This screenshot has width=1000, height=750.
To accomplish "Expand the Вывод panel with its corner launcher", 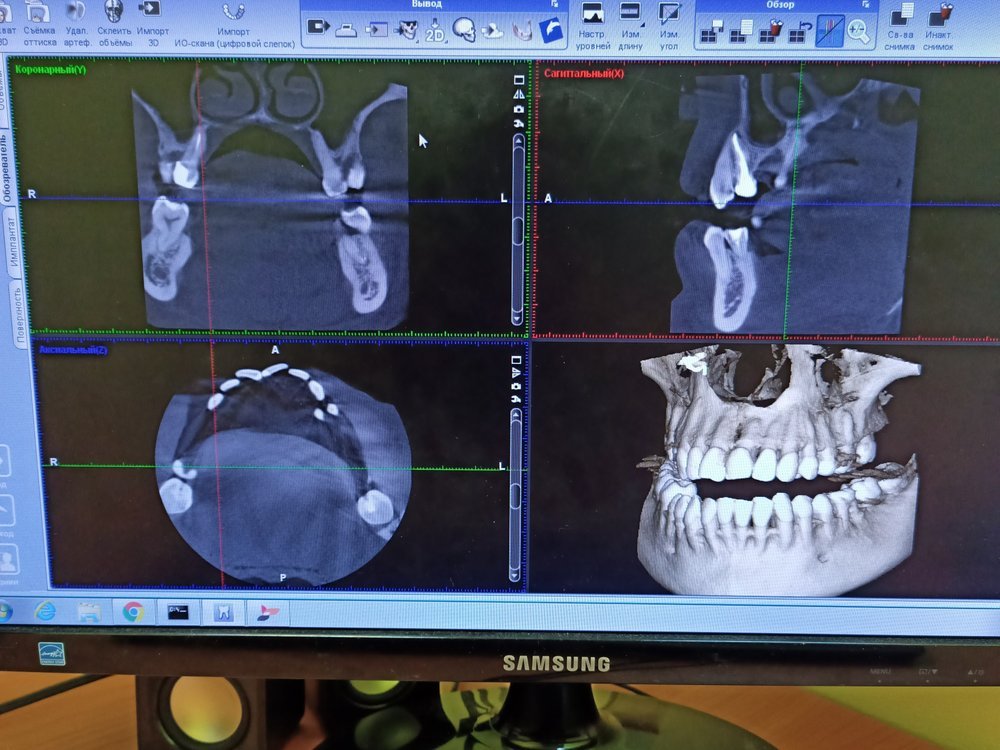I will pyautogui.click(x=554, y=4).
